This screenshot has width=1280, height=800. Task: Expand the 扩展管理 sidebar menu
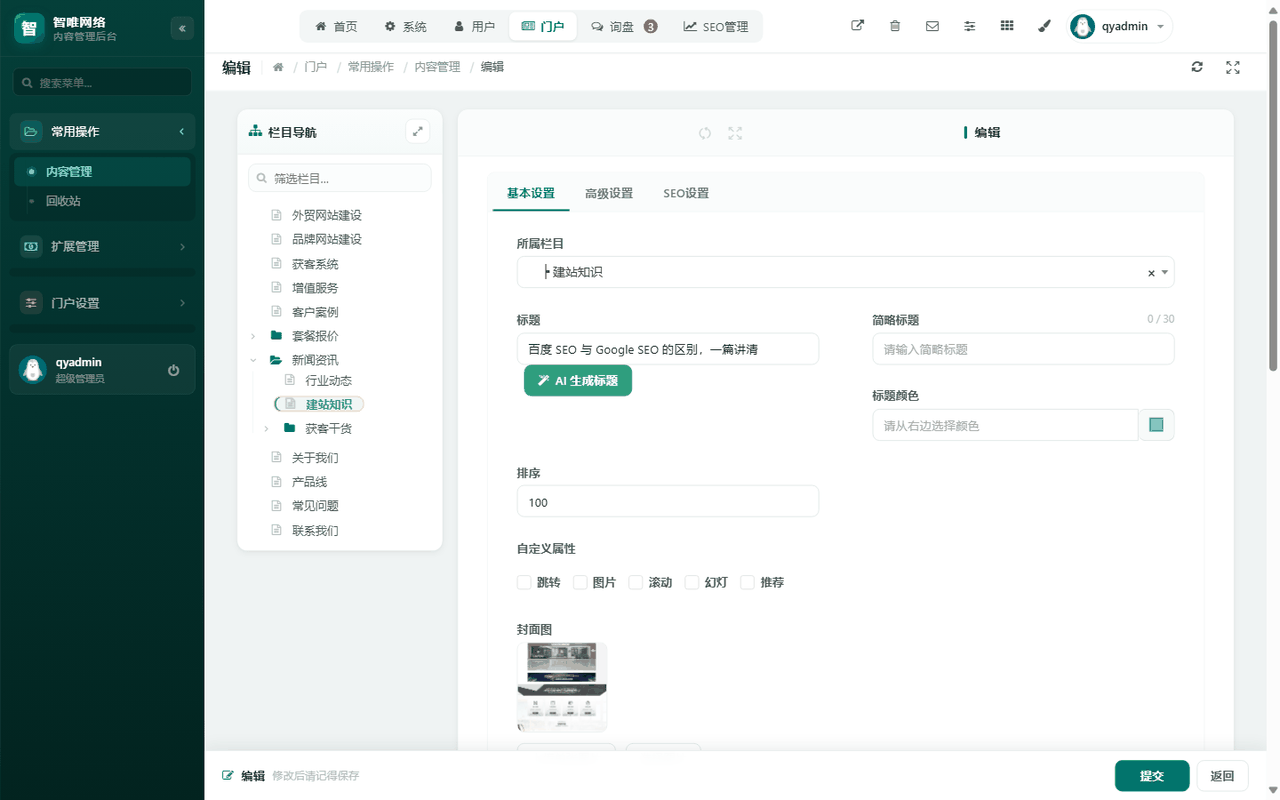click(x=104, y=246)
